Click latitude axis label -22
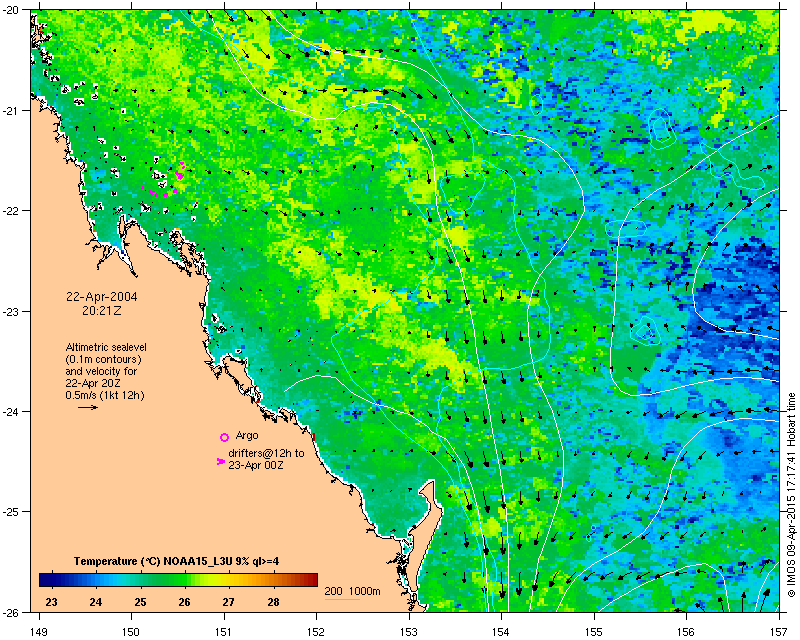The image size is (800, 640). pos(11,211)
